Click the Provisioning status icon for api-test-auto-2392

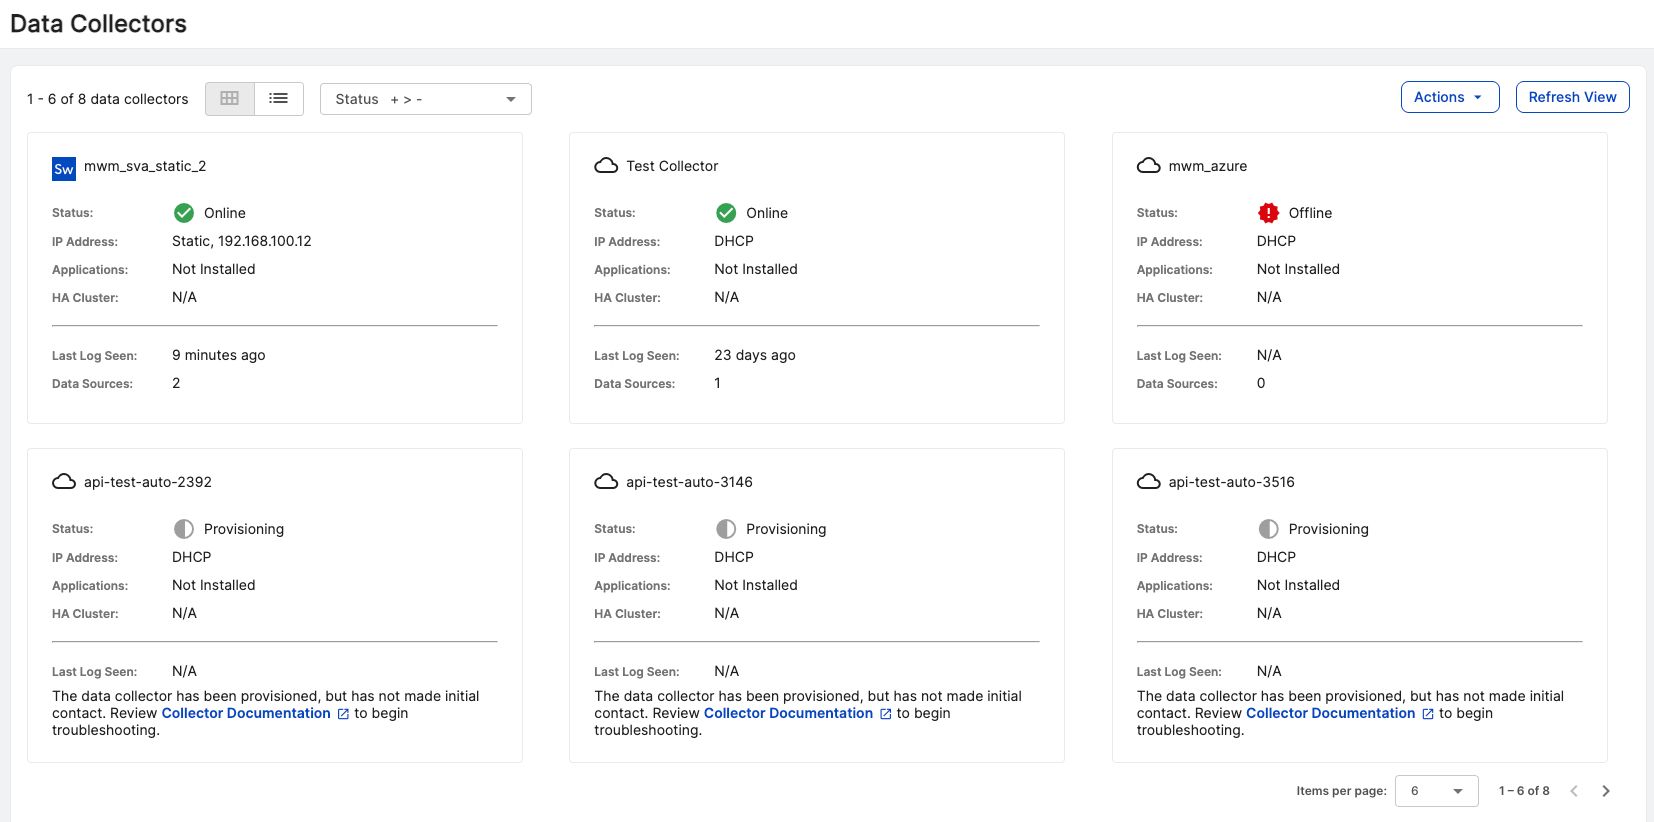(184, 529)
